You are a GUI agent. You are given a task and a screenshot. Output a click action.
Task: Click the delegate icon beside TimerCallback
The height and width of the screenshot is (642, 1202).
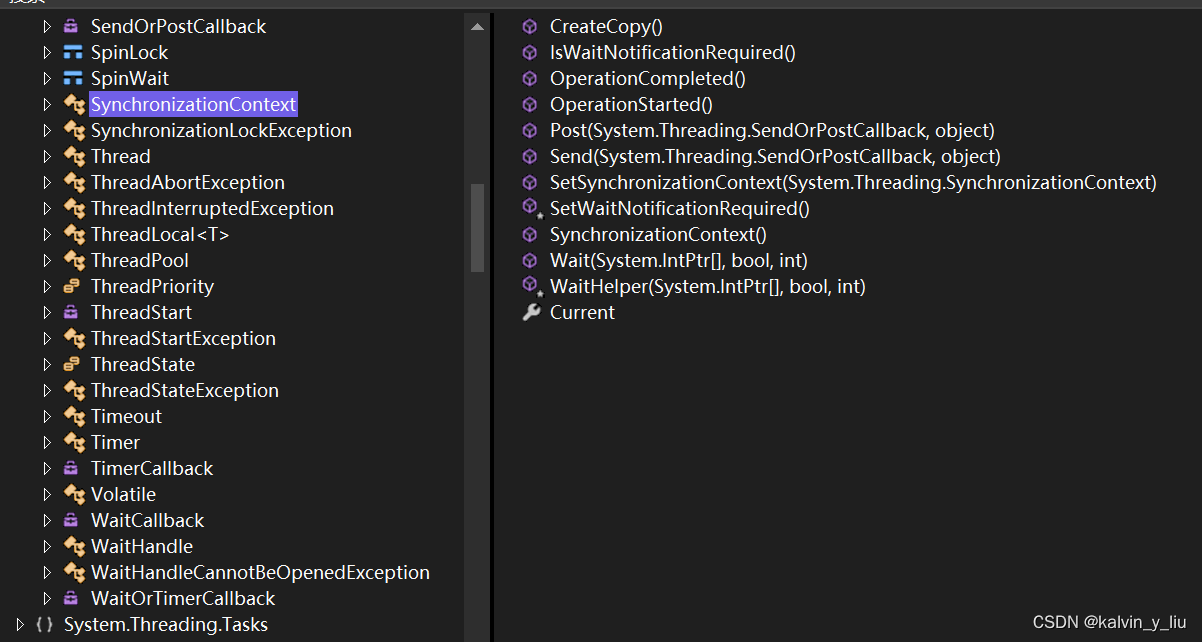[72, 468]
